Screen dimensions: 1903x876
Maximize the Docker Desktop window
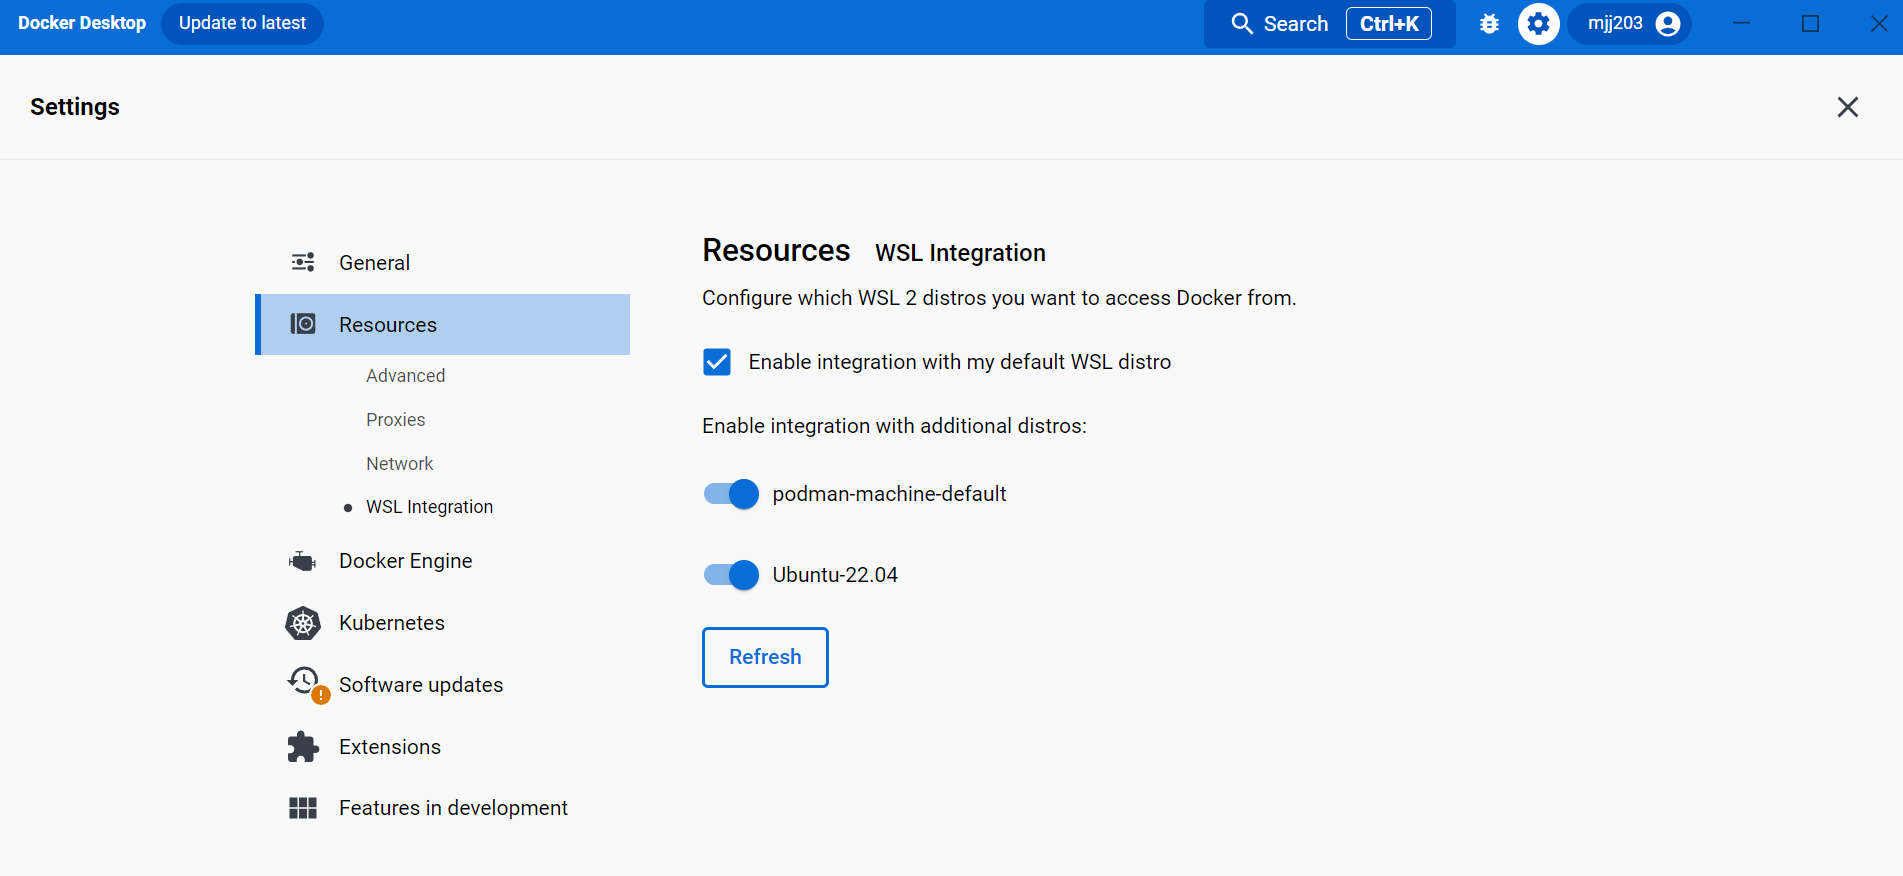click(1810, 24)
